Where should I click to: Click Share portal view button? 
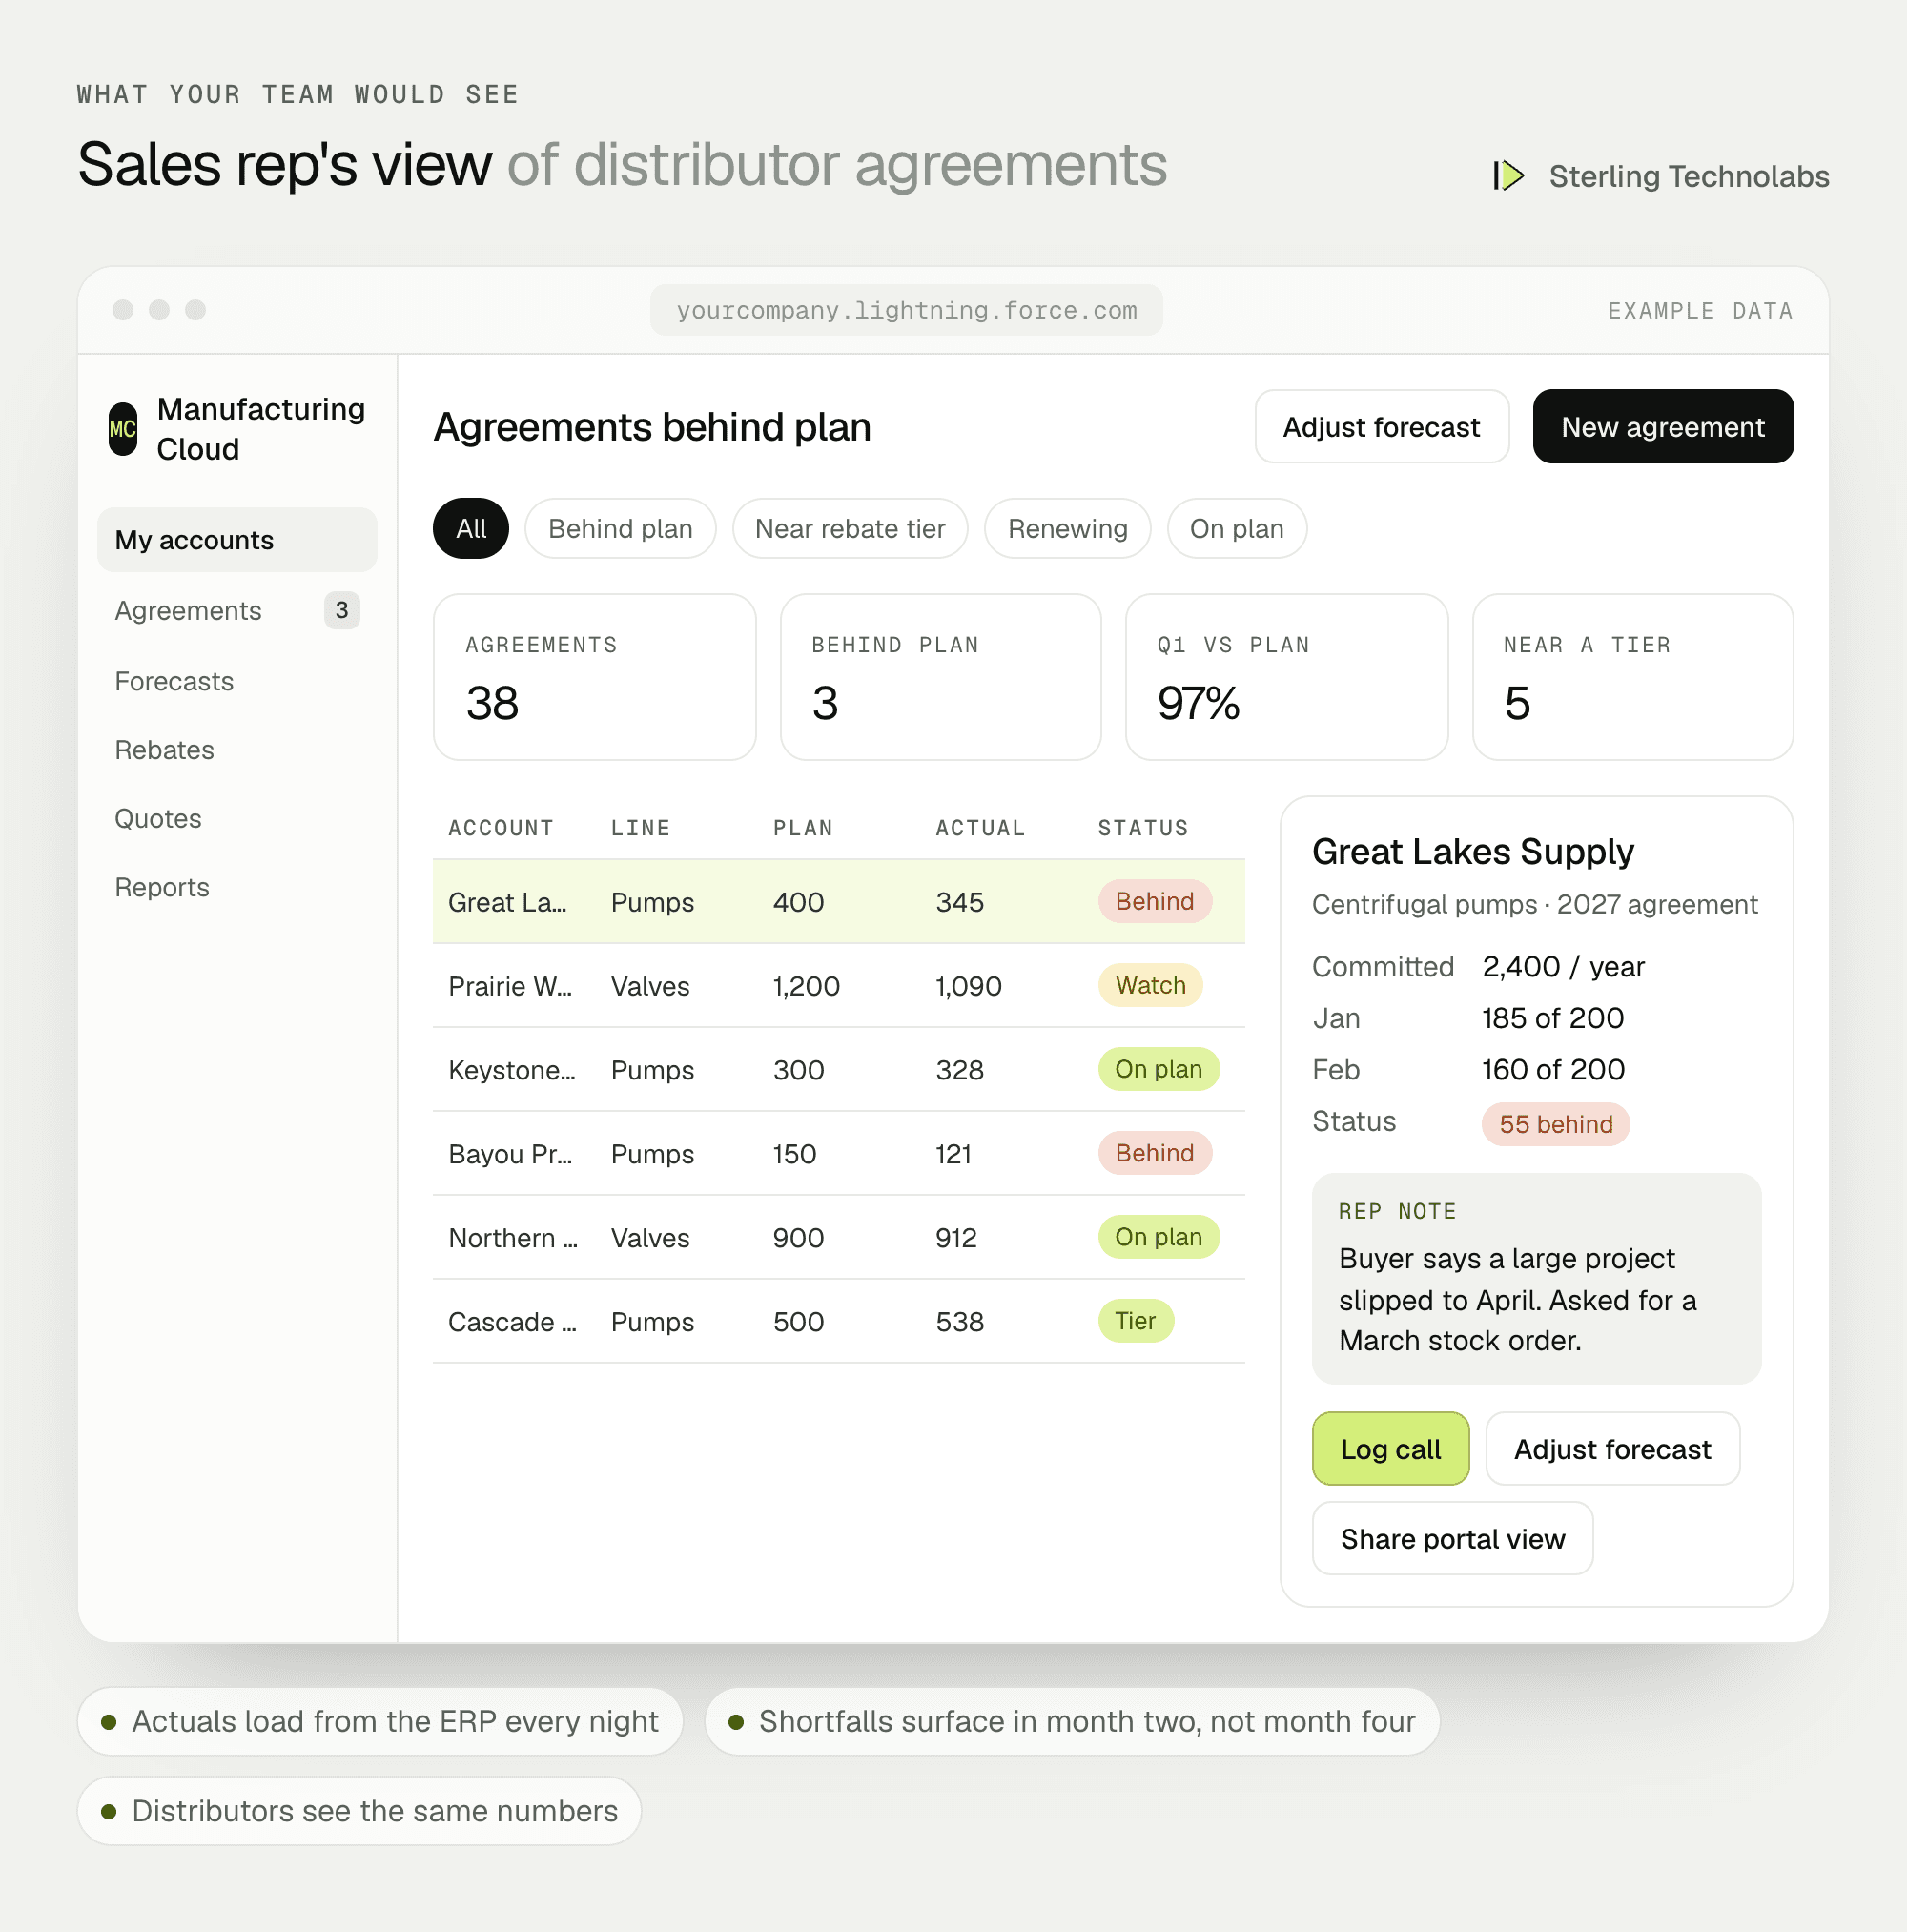[1453, 1539]
